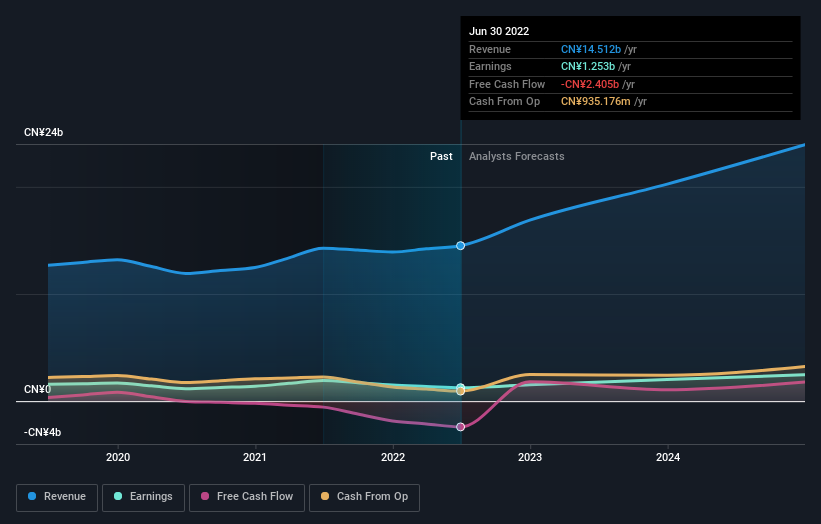Click the Earnings row label in tooltip
This screenshot has height=524, width=821.
click(x=490, y=66)
